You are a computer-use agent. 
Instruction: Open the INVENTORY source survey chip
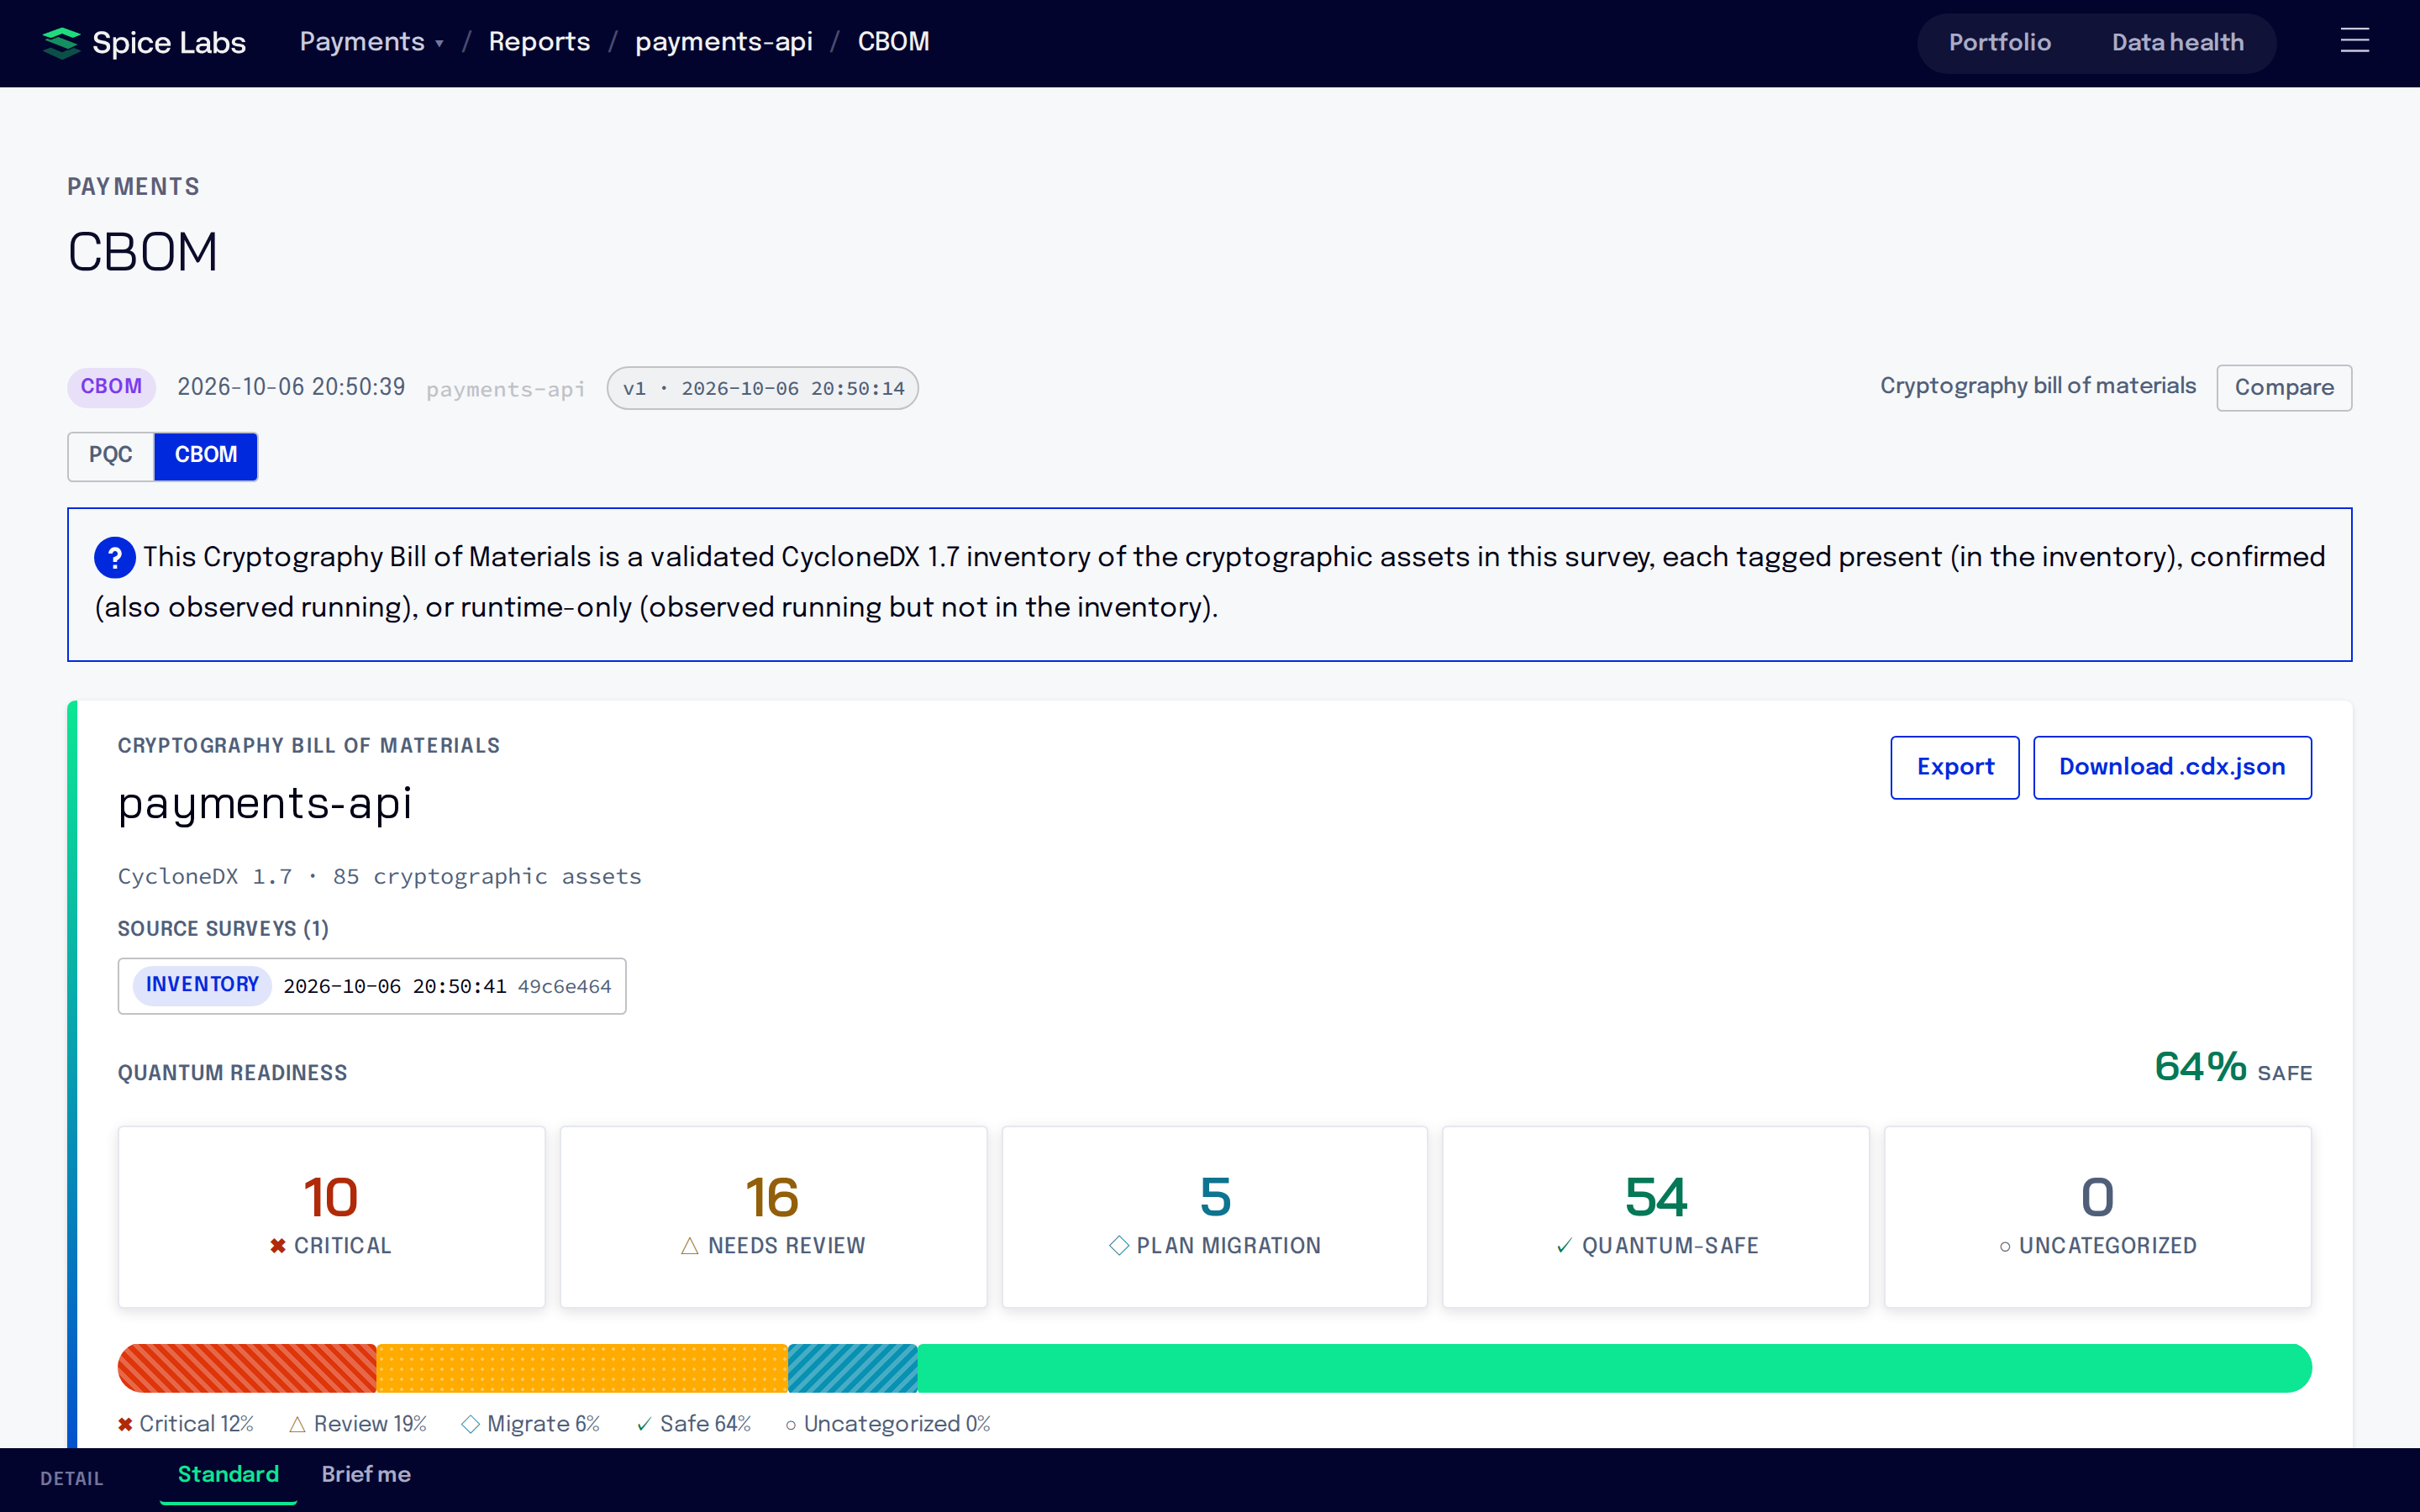(x=372, y=986)
